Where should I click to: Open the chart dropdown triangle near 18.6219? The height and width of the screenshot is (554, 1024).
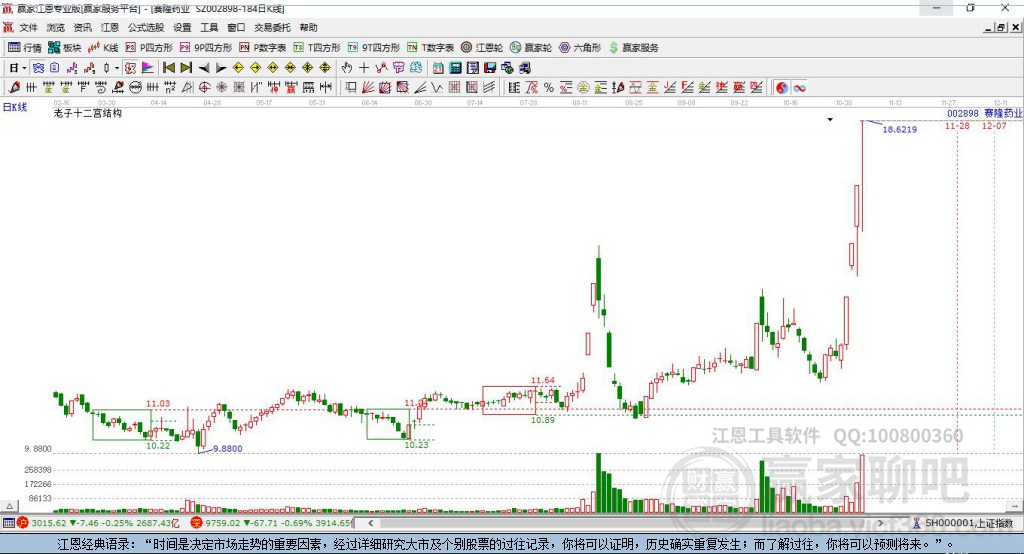830,120
